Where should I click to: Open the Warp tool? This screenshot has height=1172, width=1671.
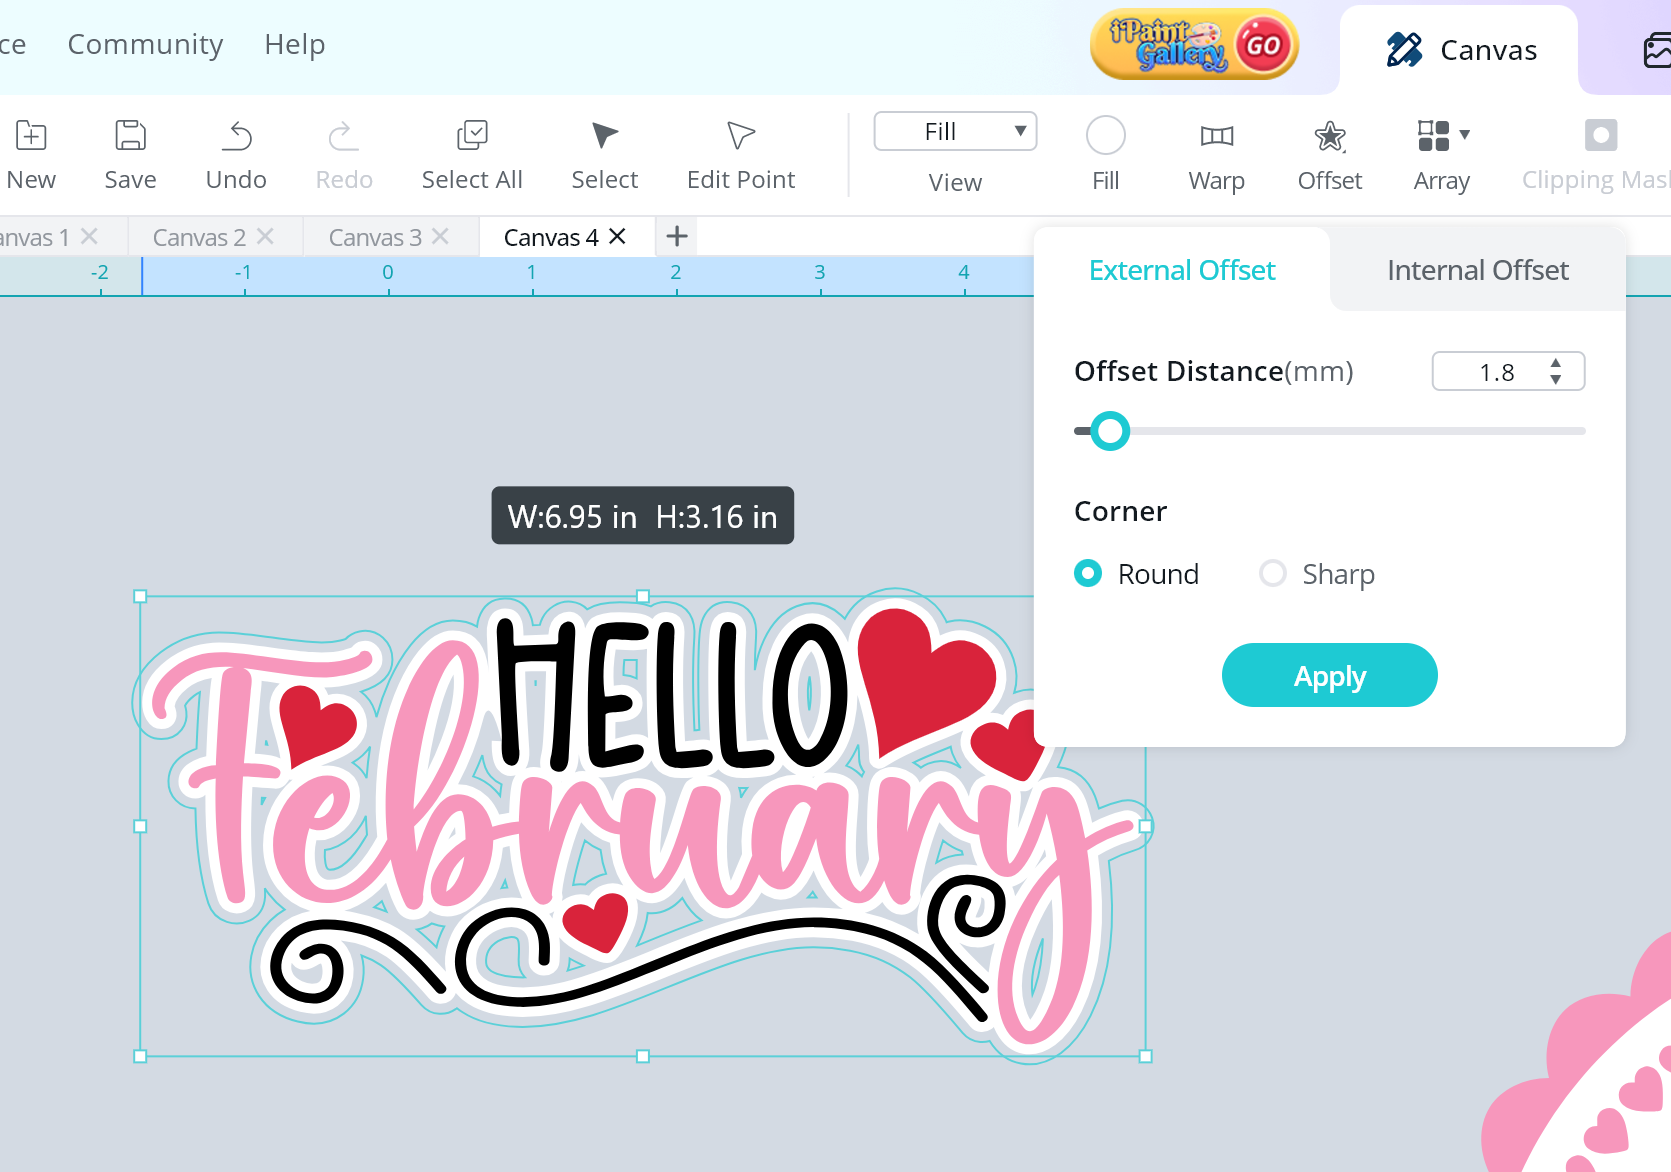(x=1216, y=136)
